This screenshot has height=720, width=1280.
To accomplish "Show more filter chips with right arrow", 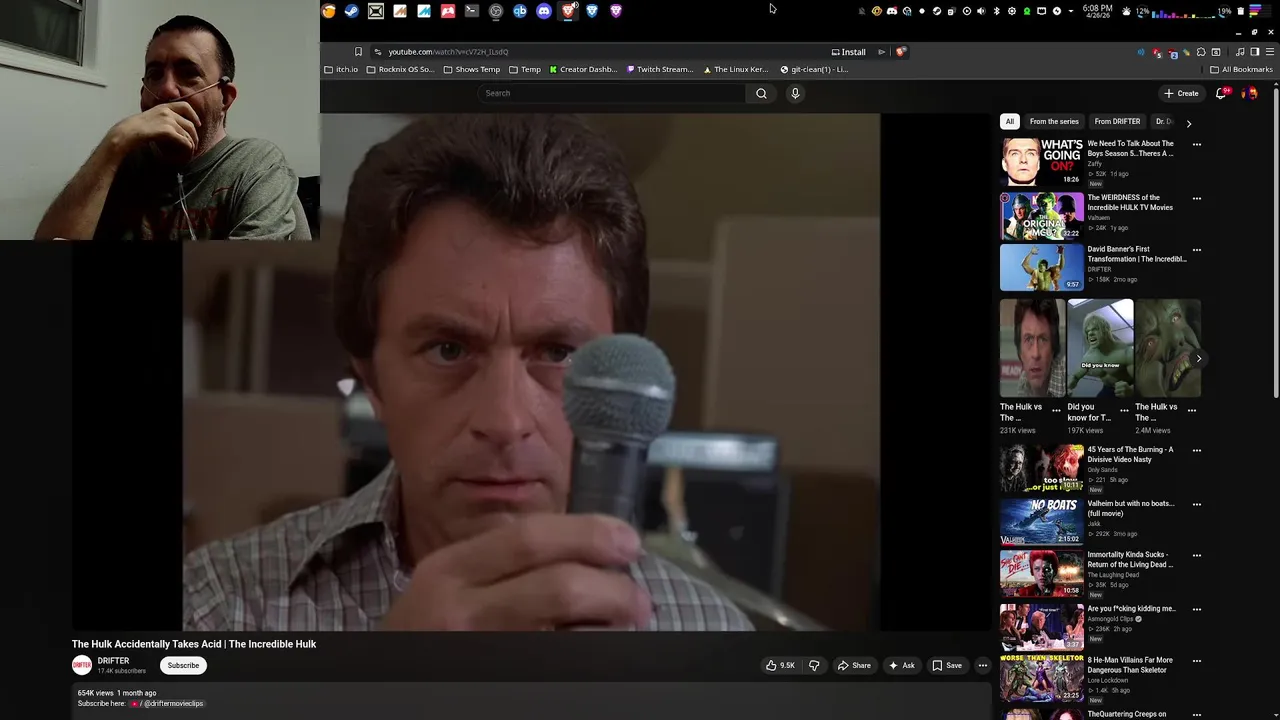I will click(1188, 123).
